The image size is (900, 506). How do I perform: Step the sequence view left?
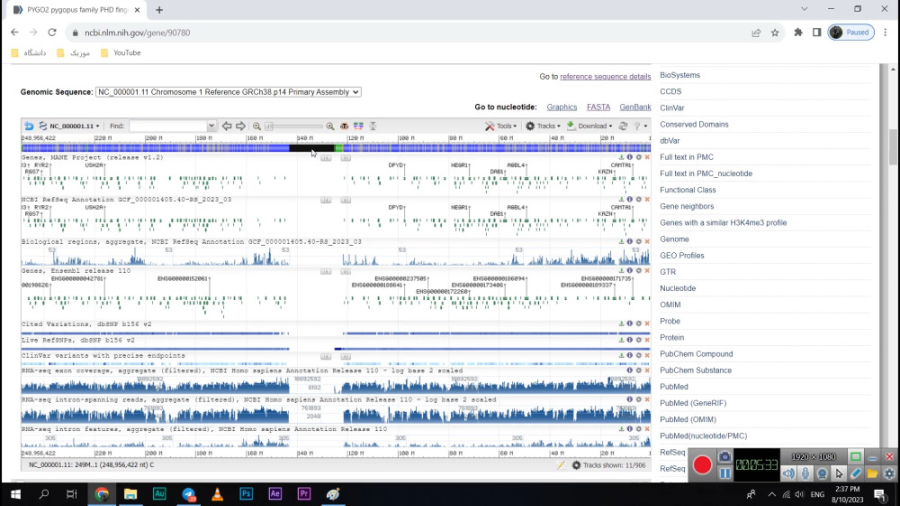click(227, 126)
